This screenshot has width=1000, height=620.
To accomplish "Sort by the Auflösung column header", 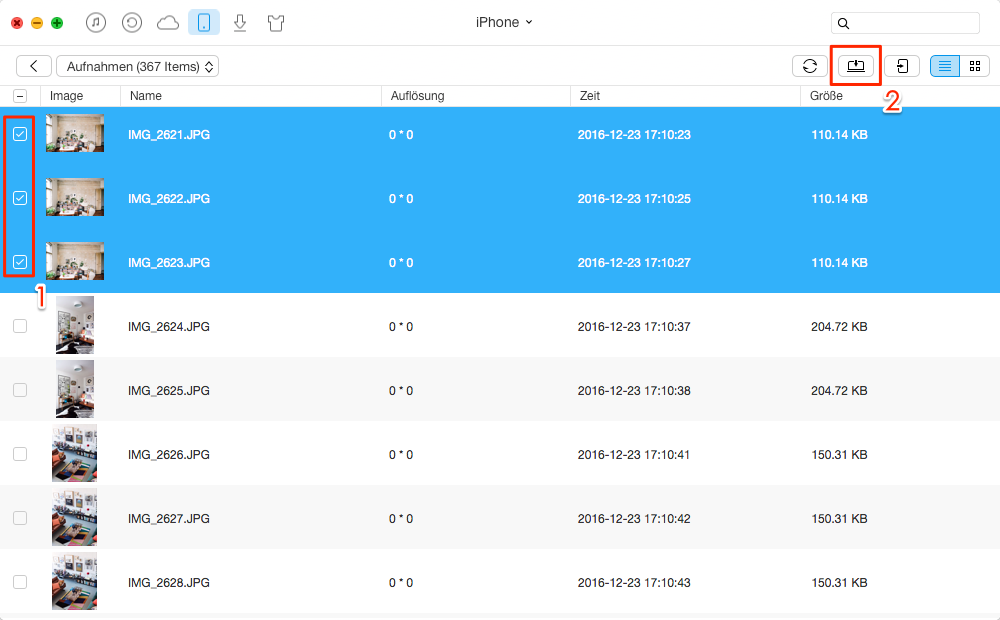I will pos(417,96).
